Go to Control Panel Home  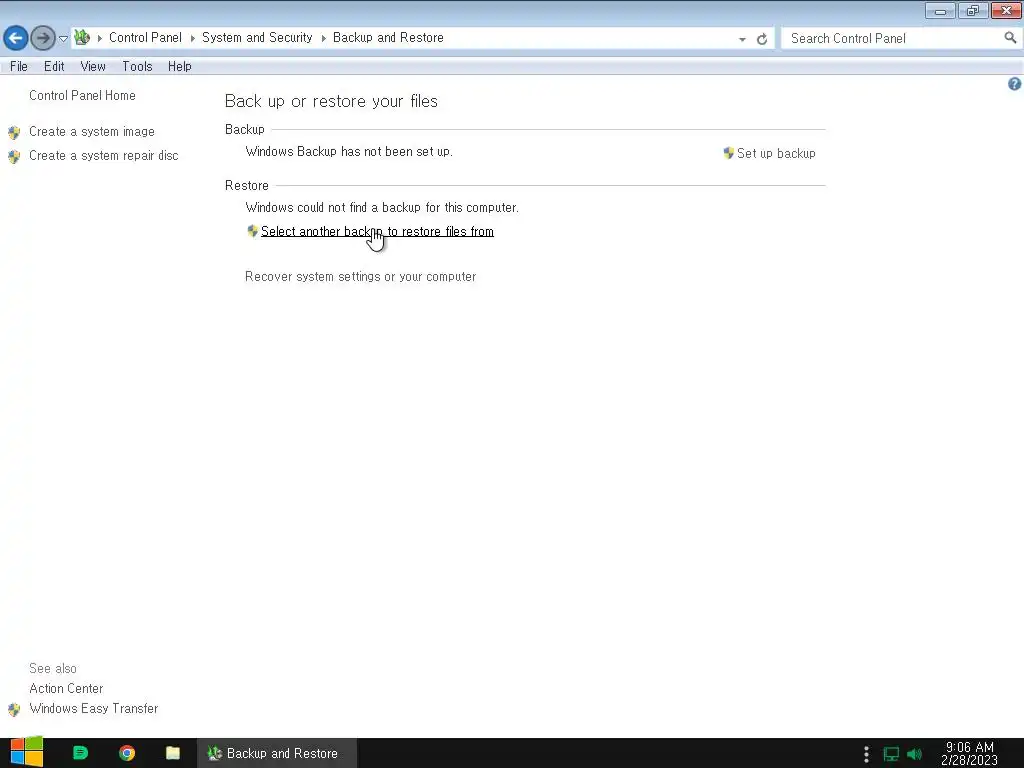(82, 95)
